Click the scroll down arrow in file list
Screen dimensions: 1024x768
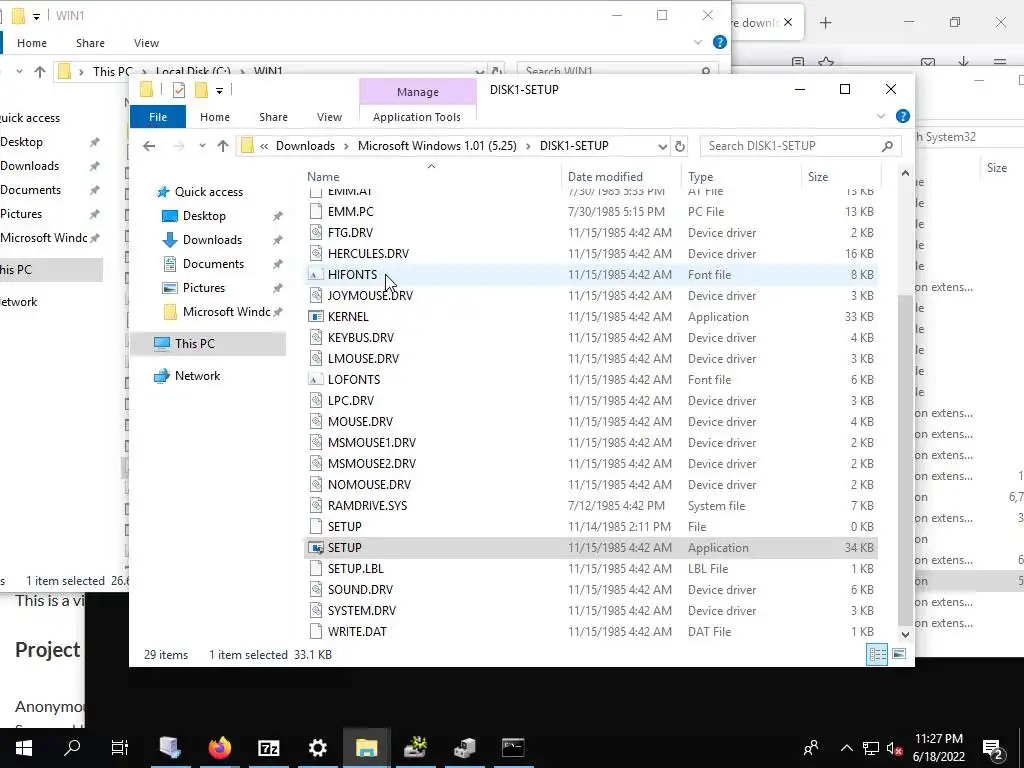pyautogui.click(x=905, y=635)
